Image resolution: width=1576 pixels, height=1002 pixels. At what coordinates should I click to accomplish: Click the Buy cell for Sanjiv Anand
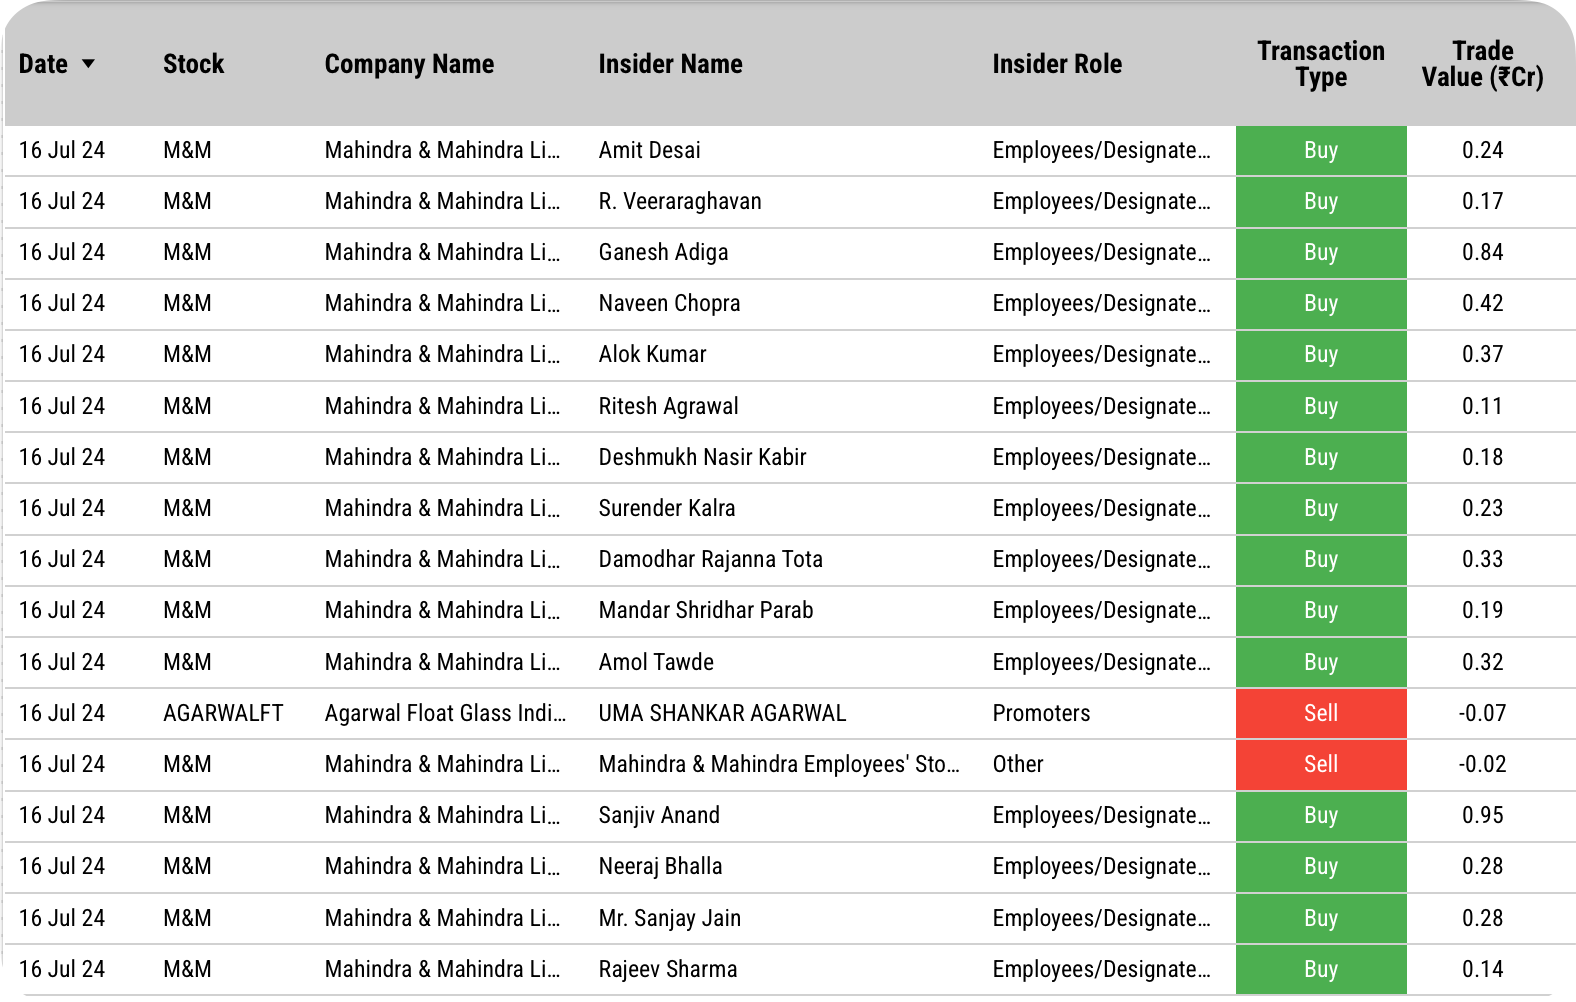[1321, 815]
